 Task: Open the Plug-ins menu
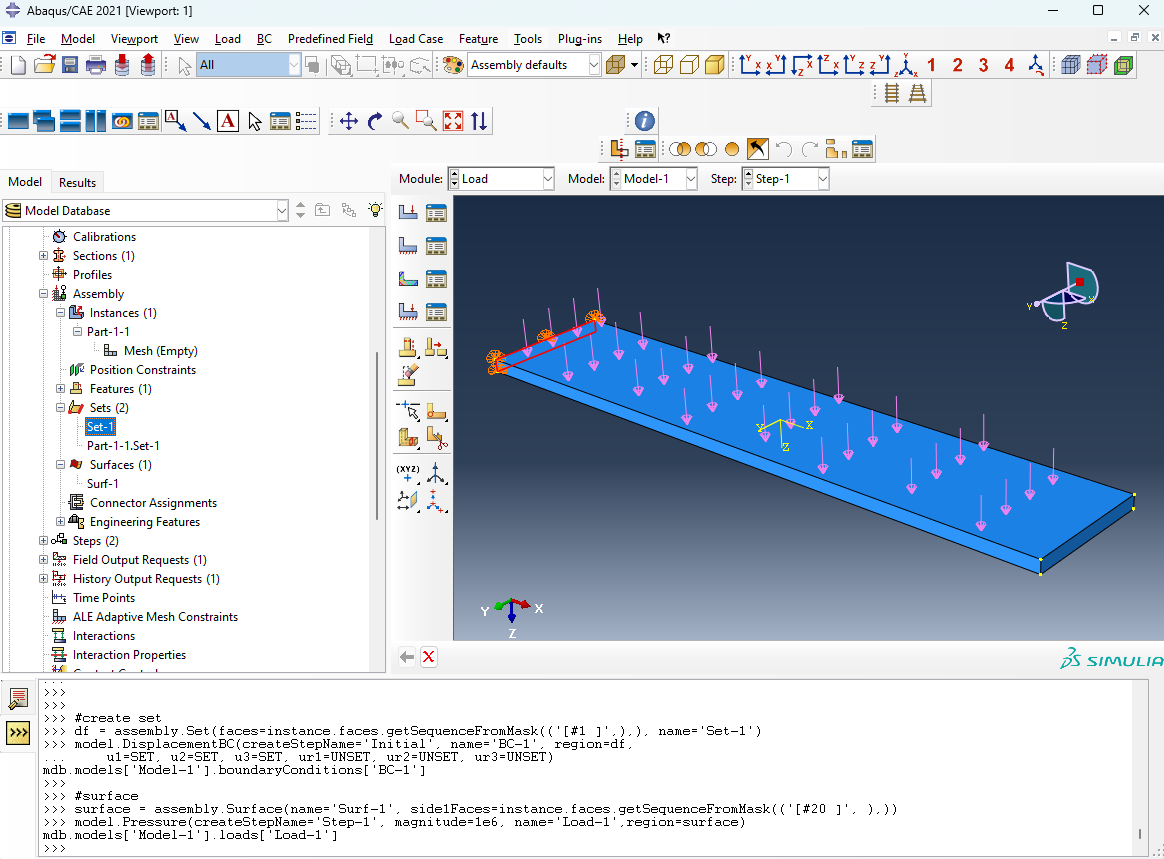pos(579,39)
